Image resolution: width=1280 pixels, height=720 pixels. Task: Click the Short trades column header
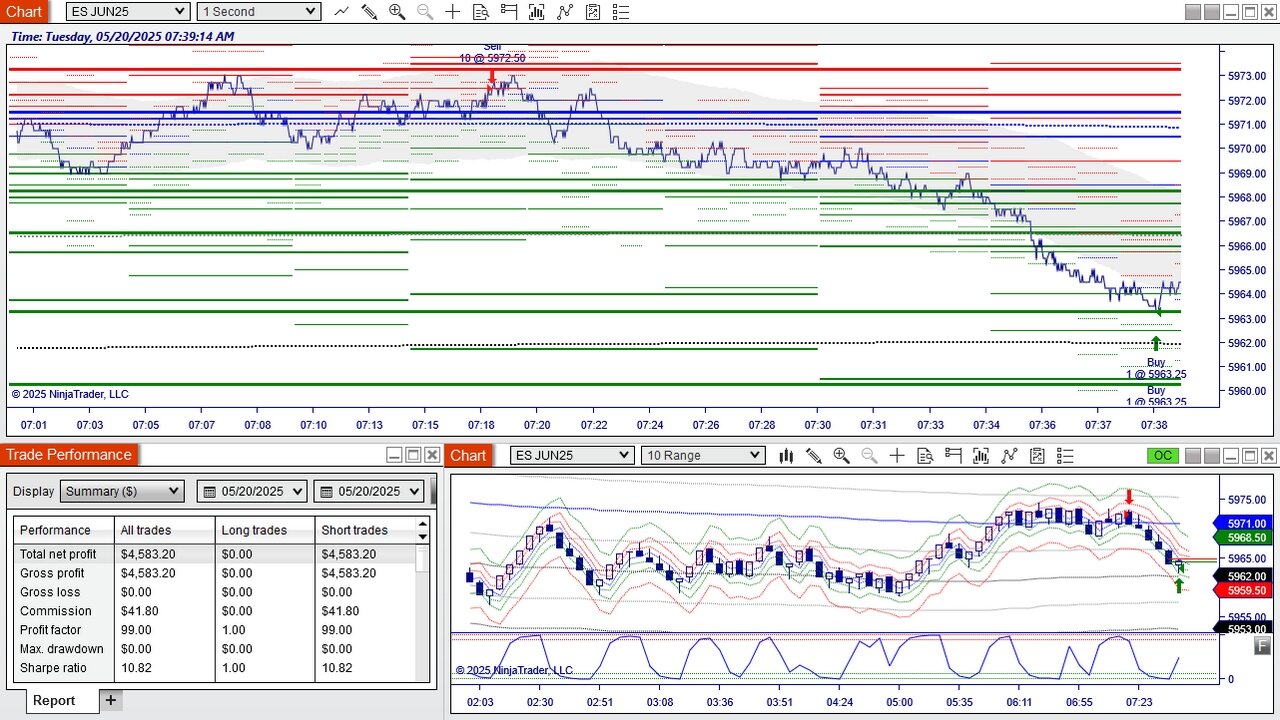pos(356,530)
